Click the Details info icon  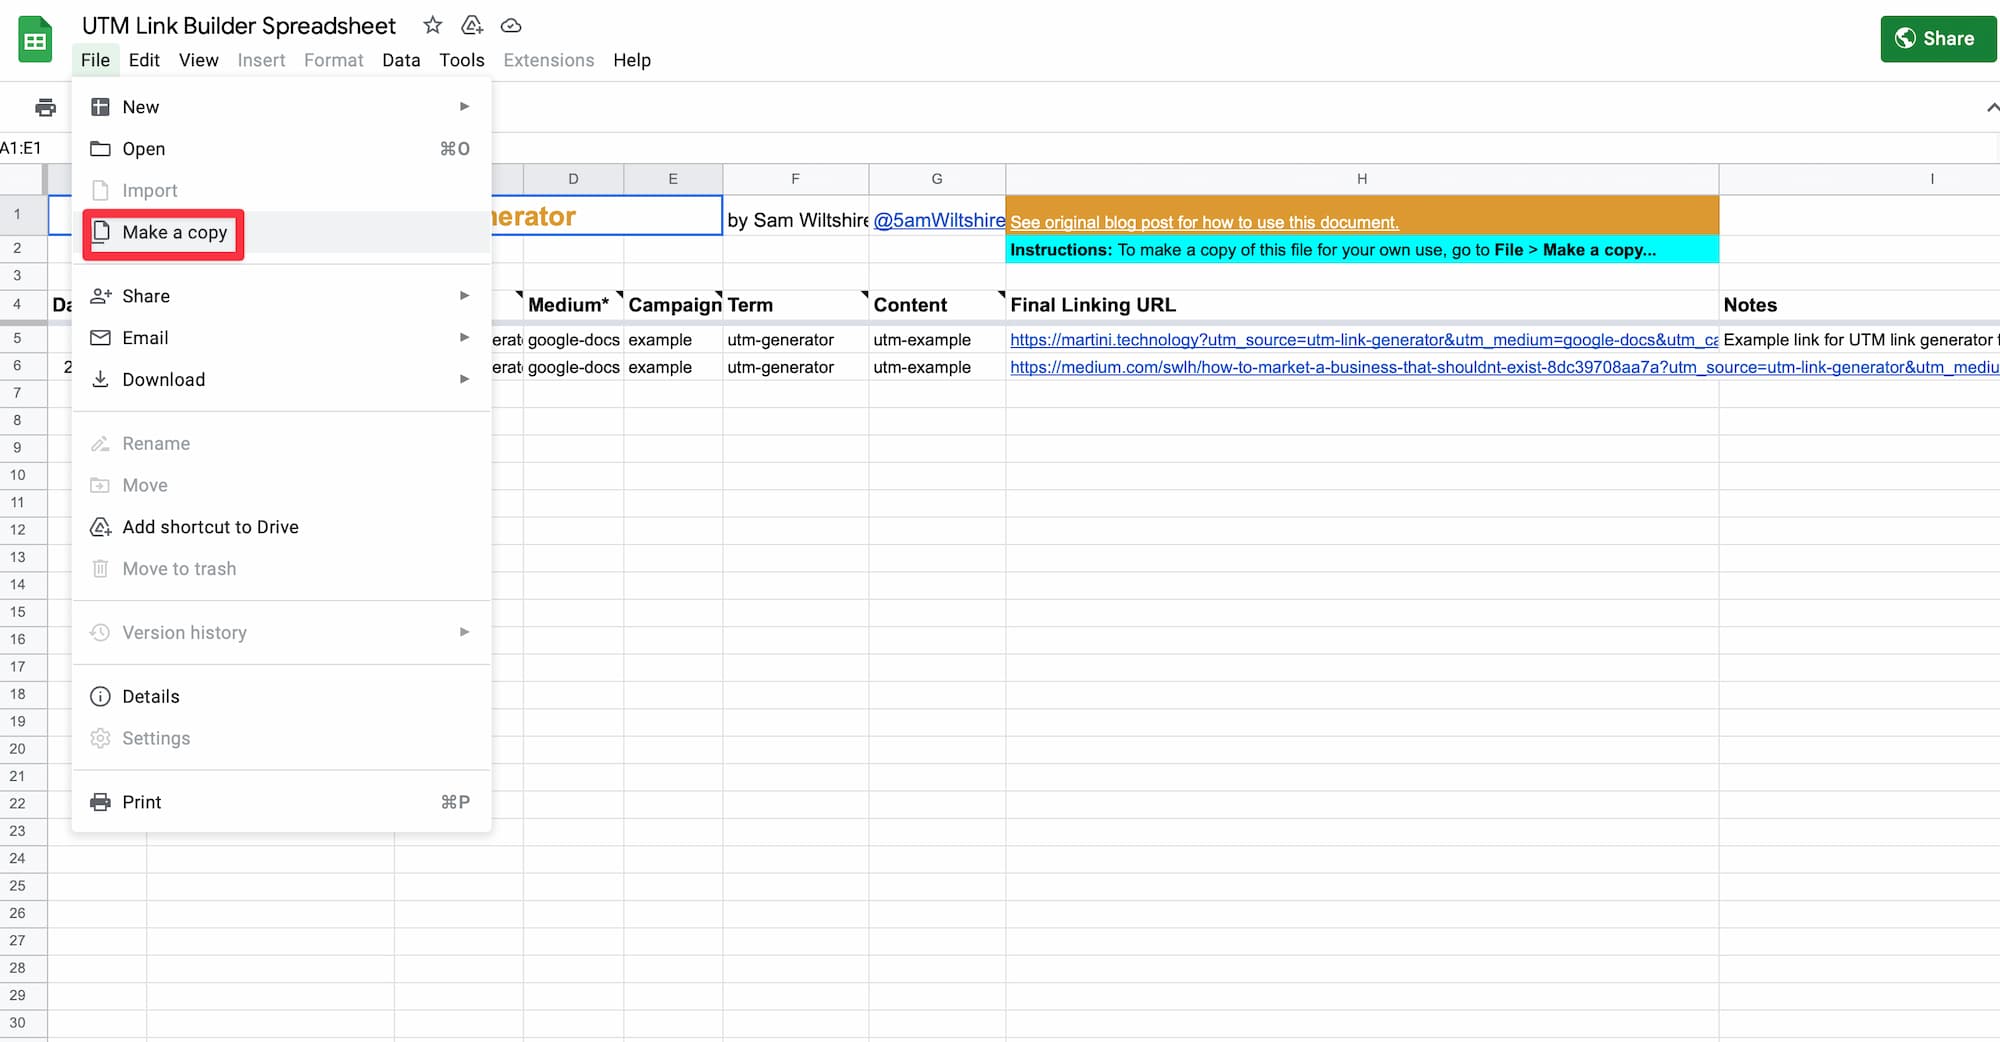[100, 696]
